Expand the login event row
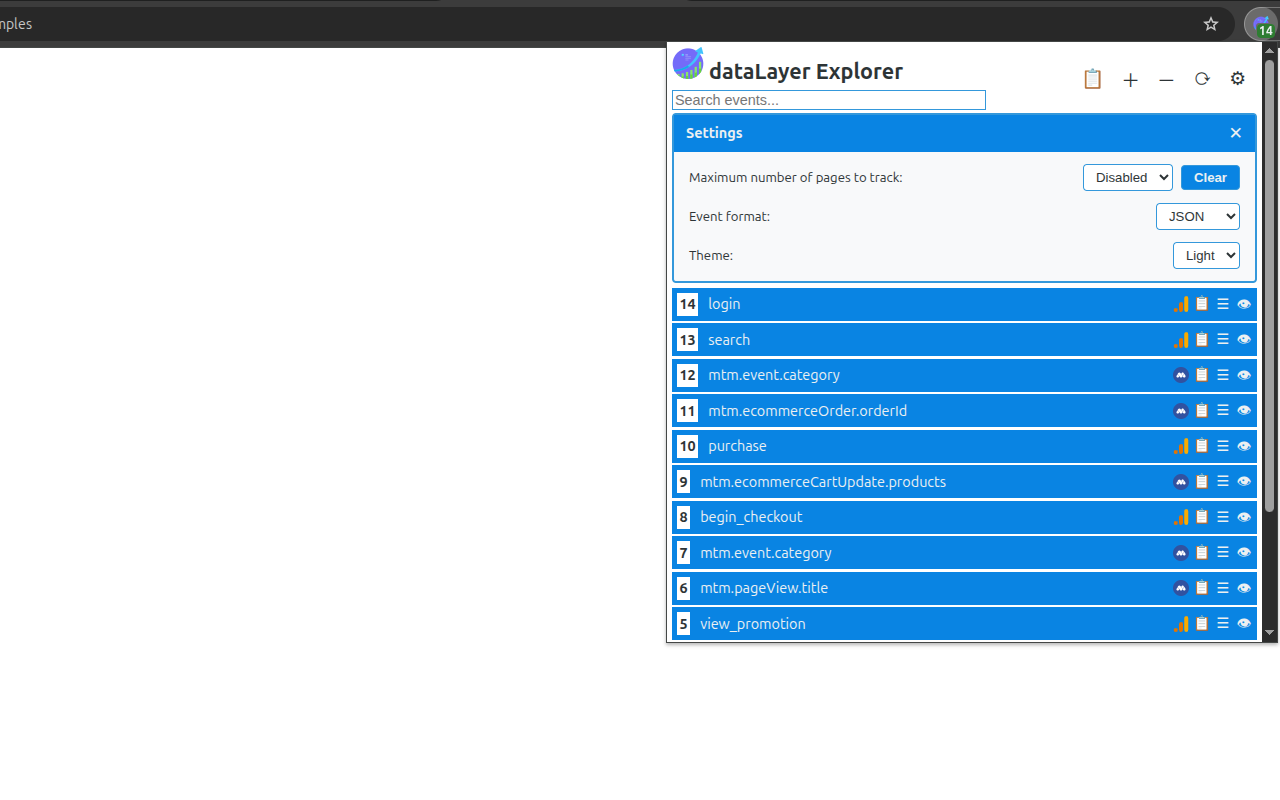 tap(964, 304)
